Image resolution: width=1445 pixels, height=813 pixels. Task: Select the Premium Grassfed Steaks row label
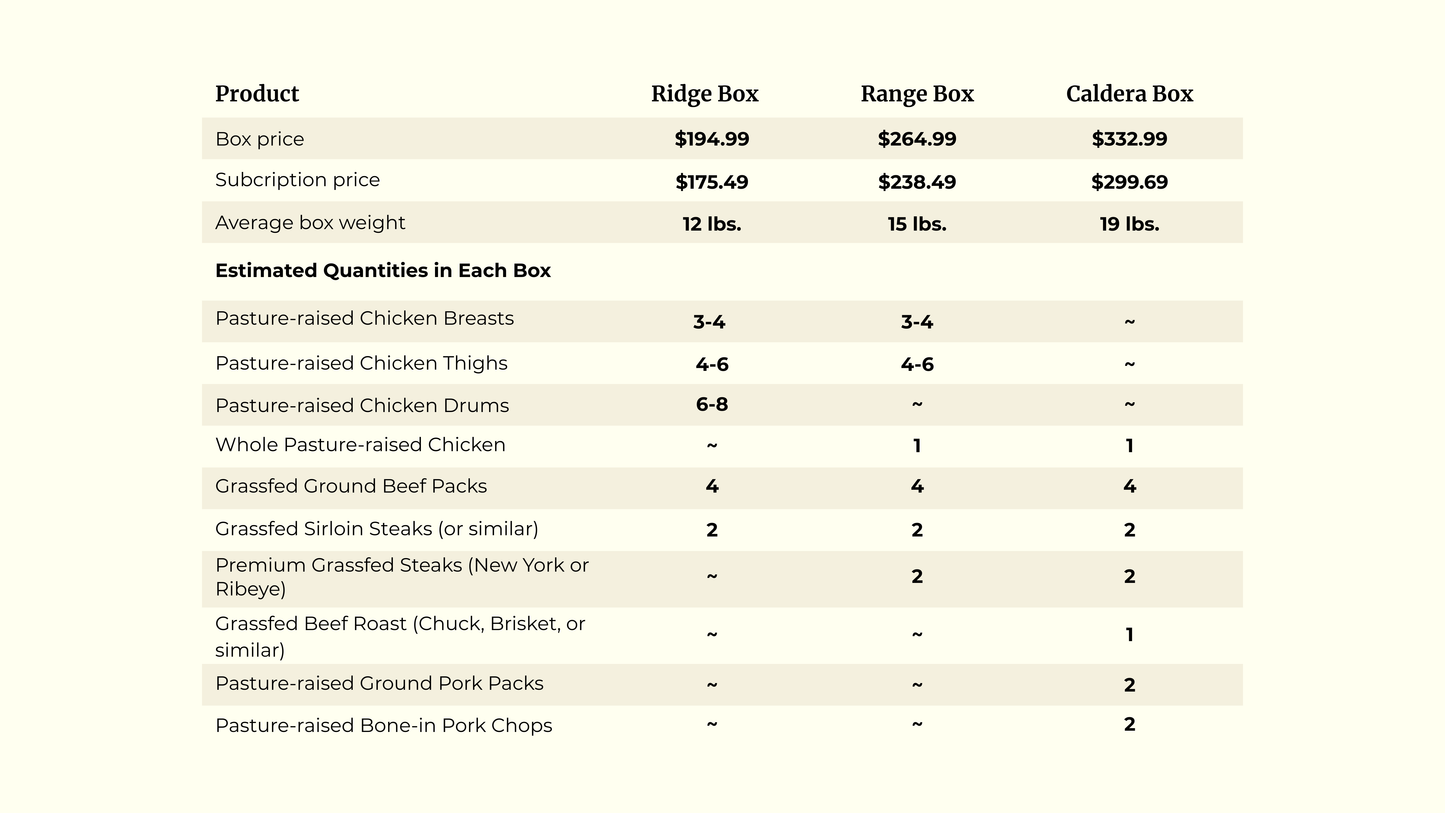coord(401,577)
